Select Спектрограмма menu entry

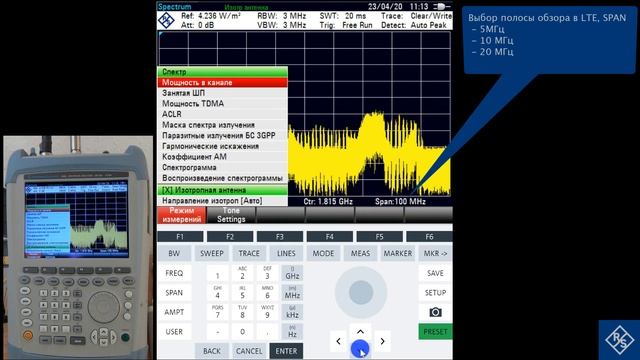click(x=222, y=167)
